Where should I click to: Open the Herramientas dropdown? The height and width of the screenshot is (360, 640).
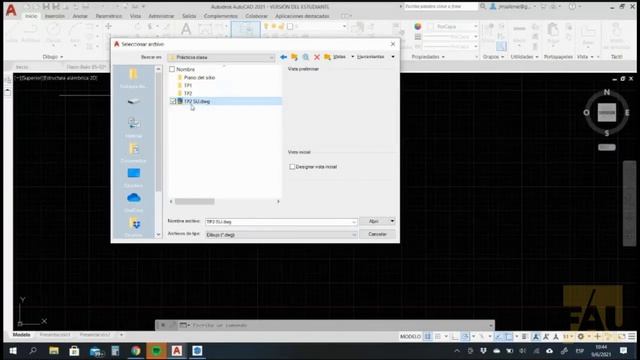click(376, 57)
